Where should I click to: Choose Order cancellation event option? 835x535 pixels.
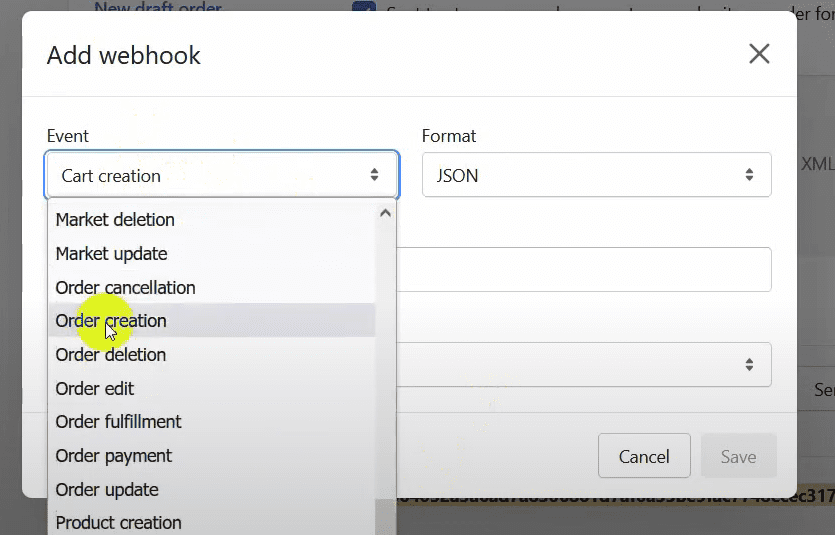click(x=125, y=288)
